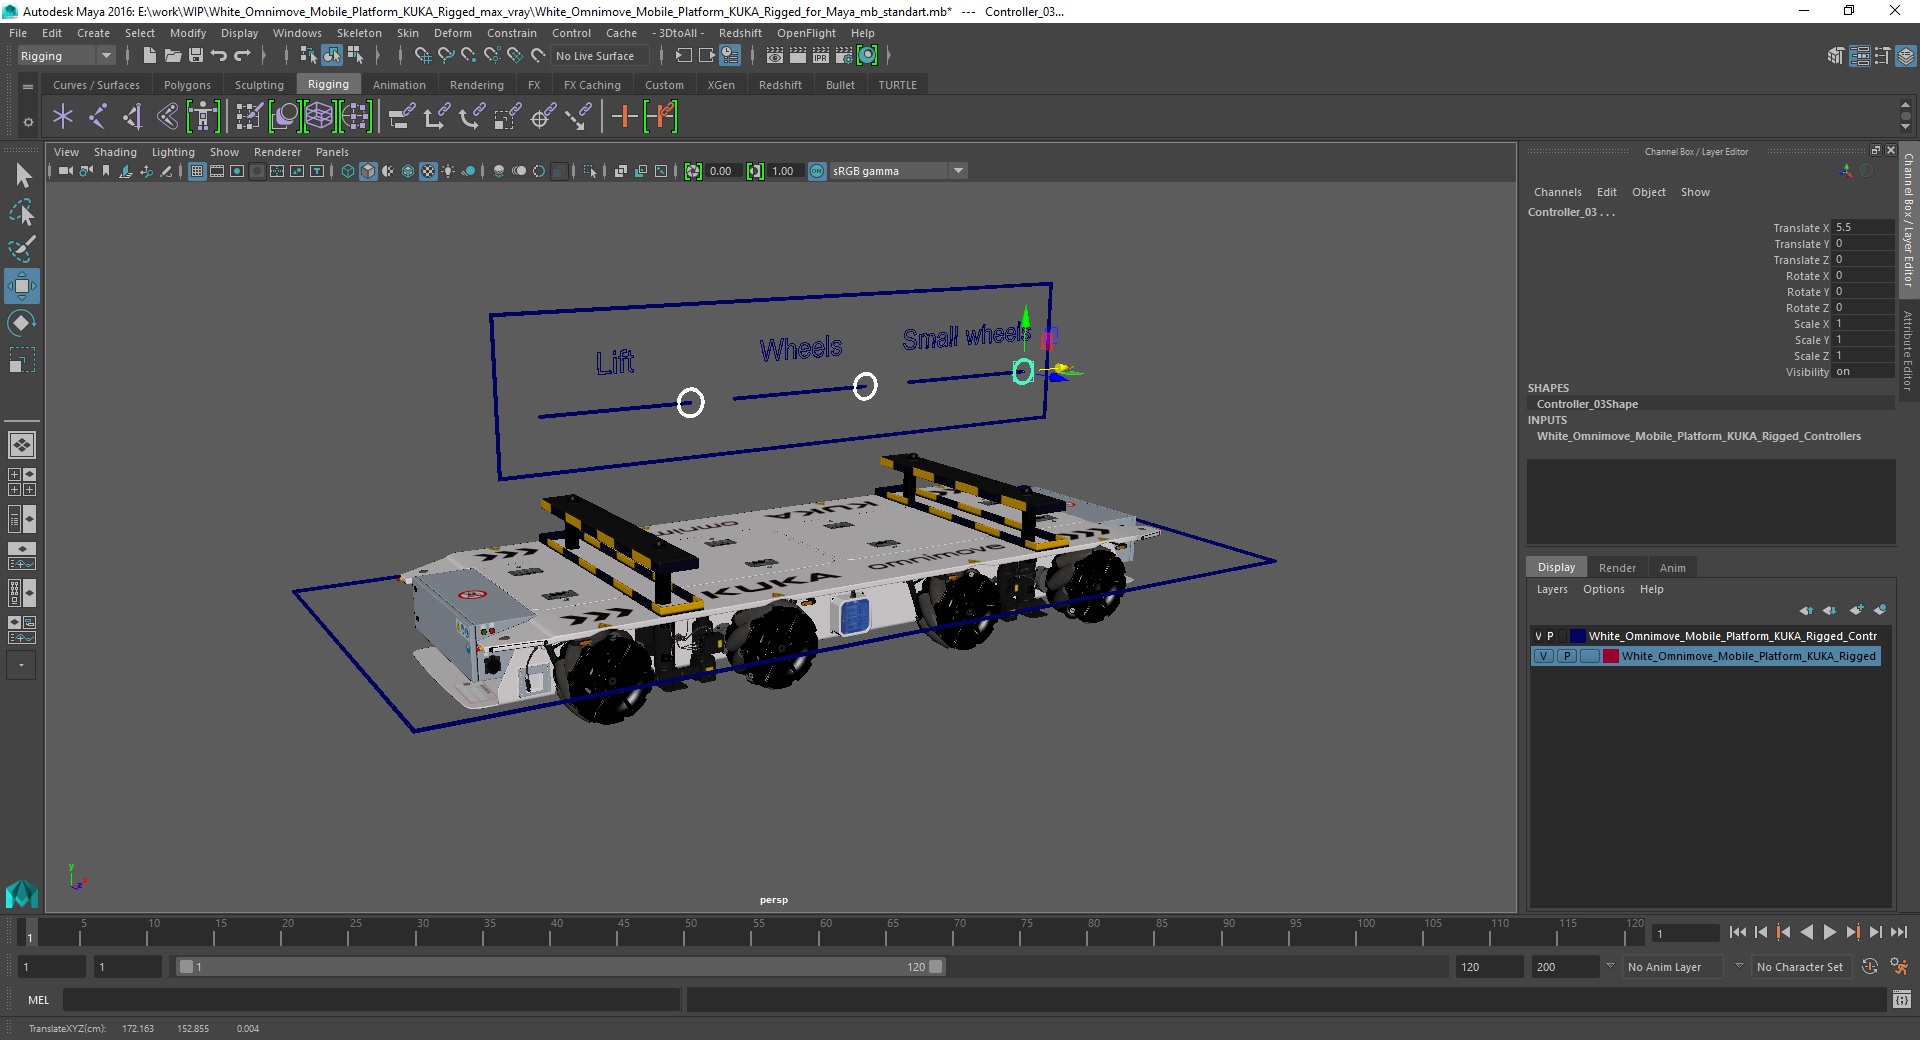Click the Play Forwards button

[1829, 932]
